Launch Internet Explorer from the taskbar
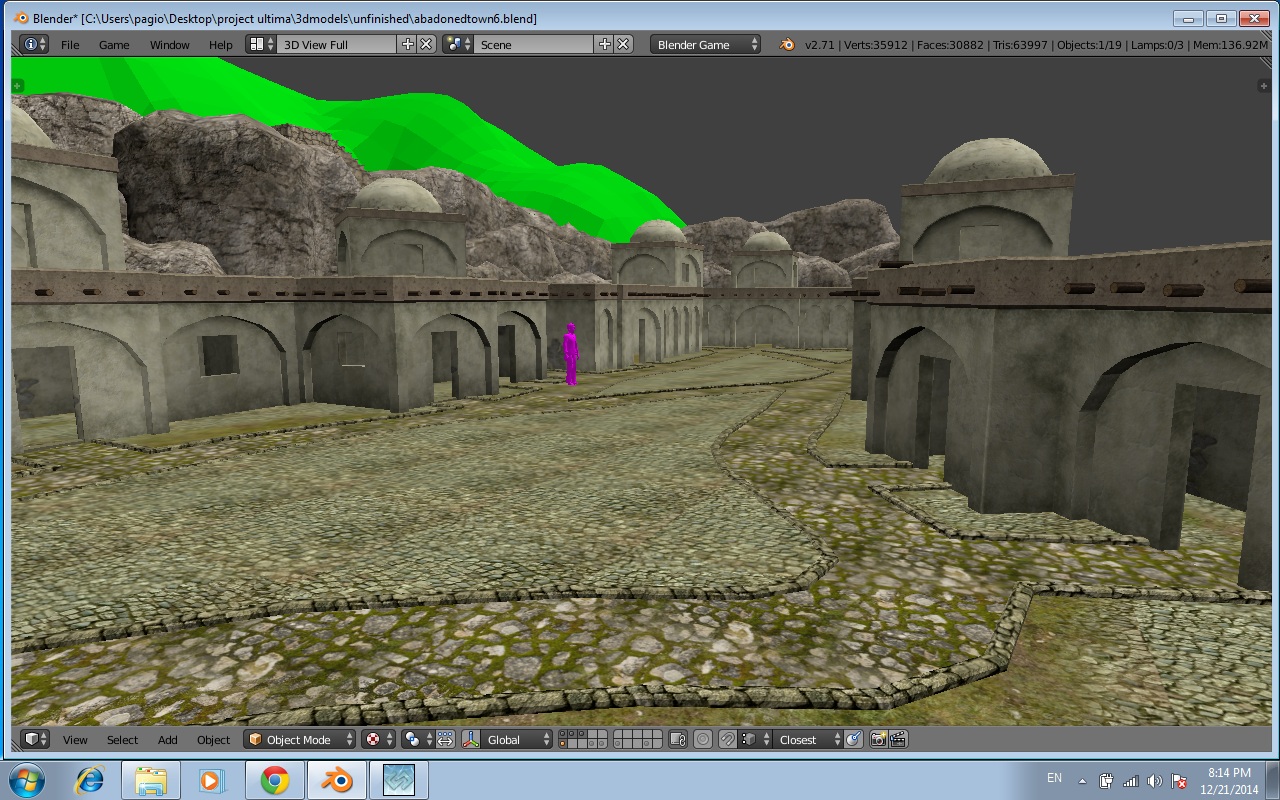 point(89,780)
